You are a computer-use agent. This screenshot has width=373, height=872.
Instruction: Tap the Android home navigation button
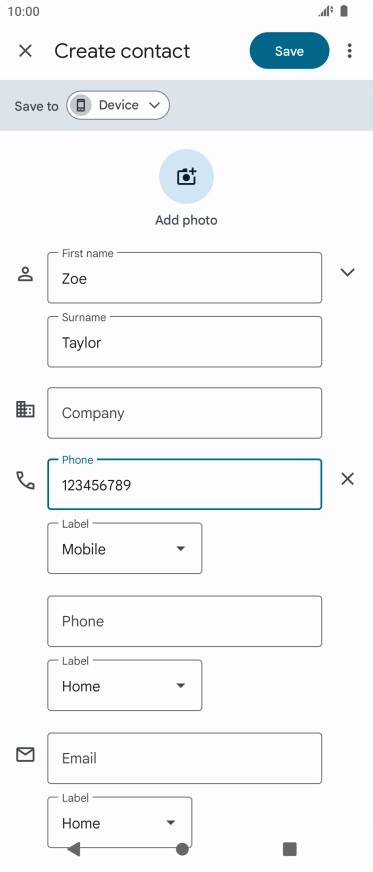(x=182, y=849)
